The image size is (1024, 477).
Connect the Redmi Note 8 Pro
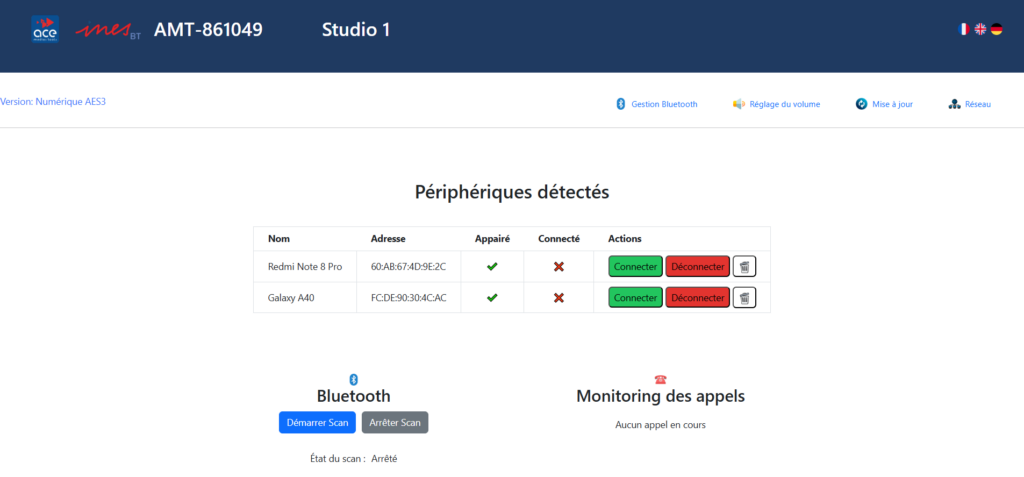[635, 266]
